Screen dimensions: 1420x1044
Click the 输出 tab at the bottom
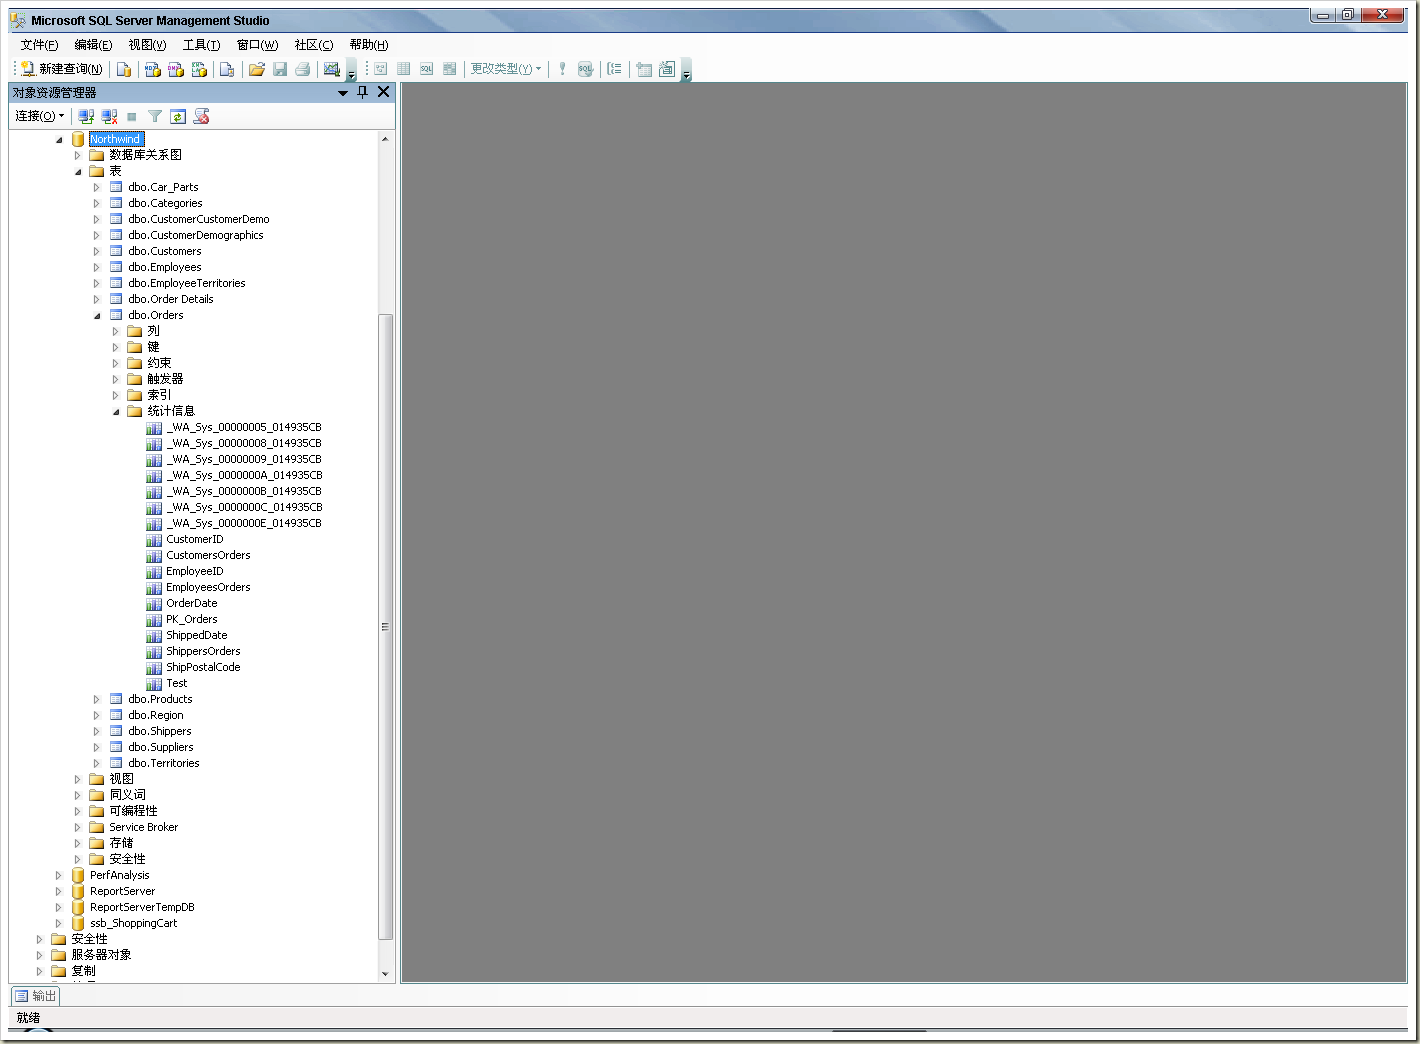[x=36, y=996]
